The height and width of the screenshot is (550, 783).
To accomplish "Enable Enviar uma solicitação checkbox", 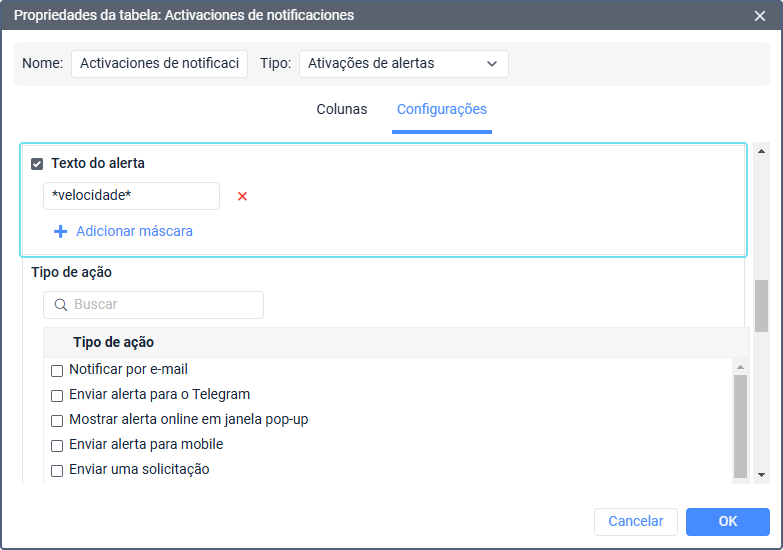I will [x=57, y=470].
